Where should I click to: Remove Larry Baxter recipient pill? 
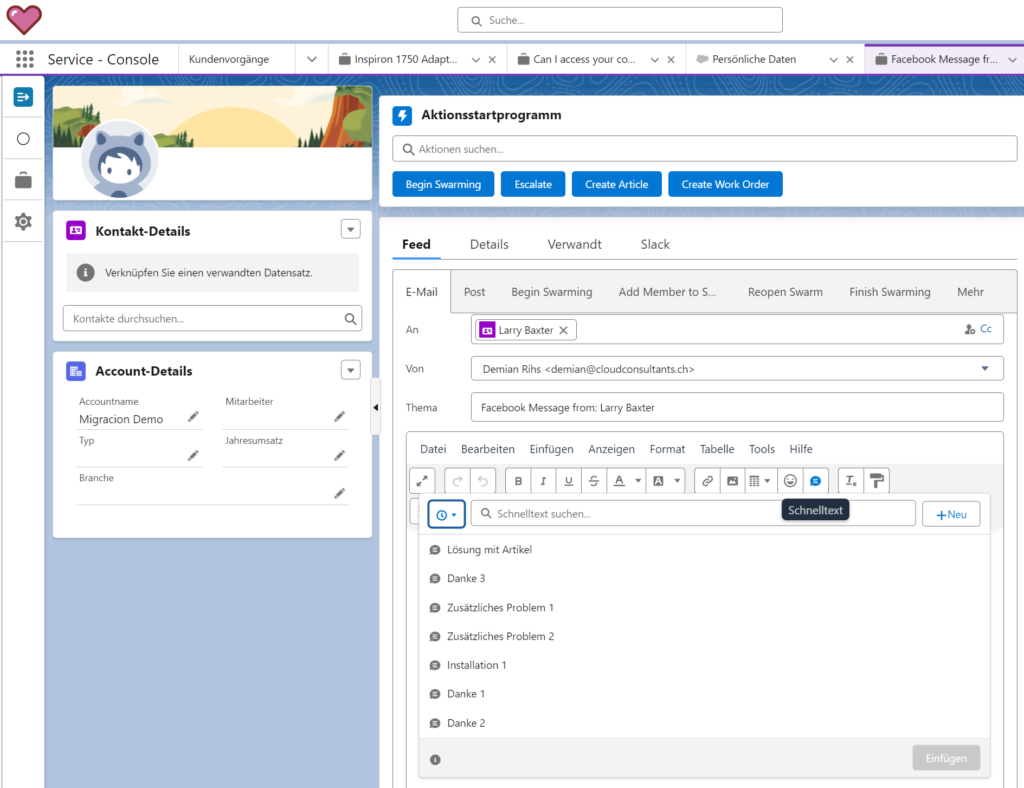click(x=563, y=330)
